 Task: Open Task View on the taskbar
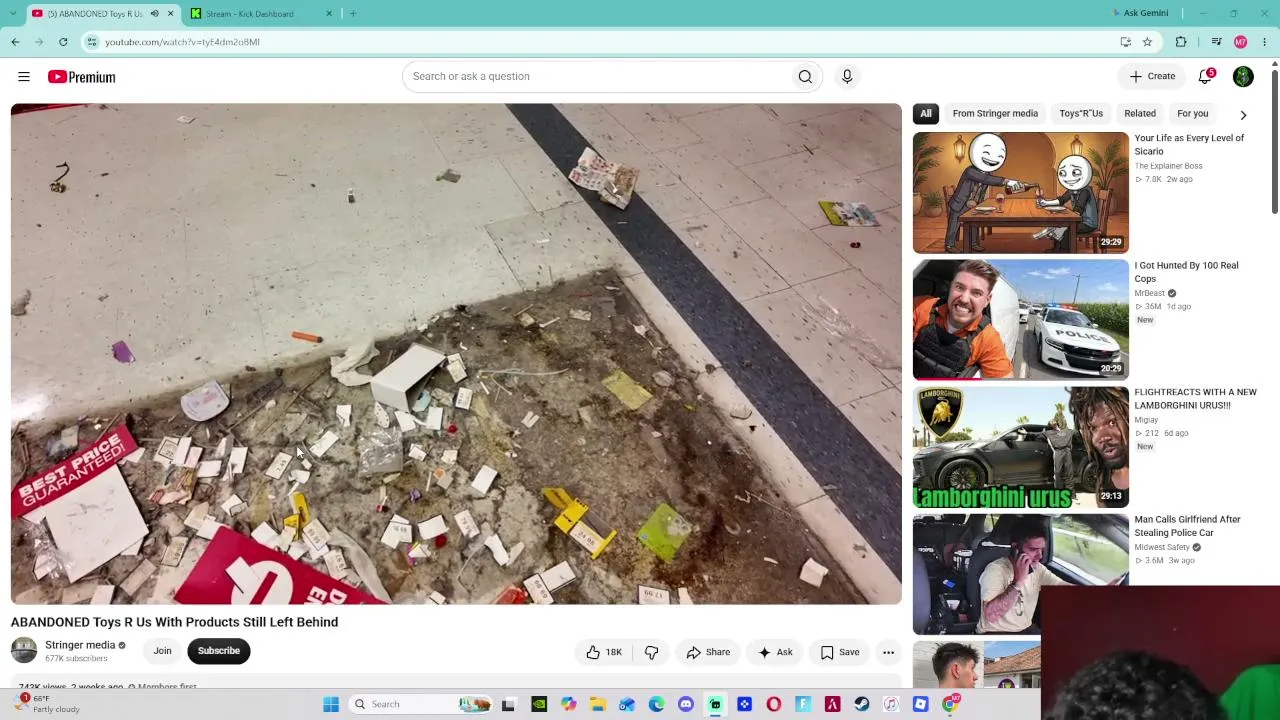tap(508, 704)
